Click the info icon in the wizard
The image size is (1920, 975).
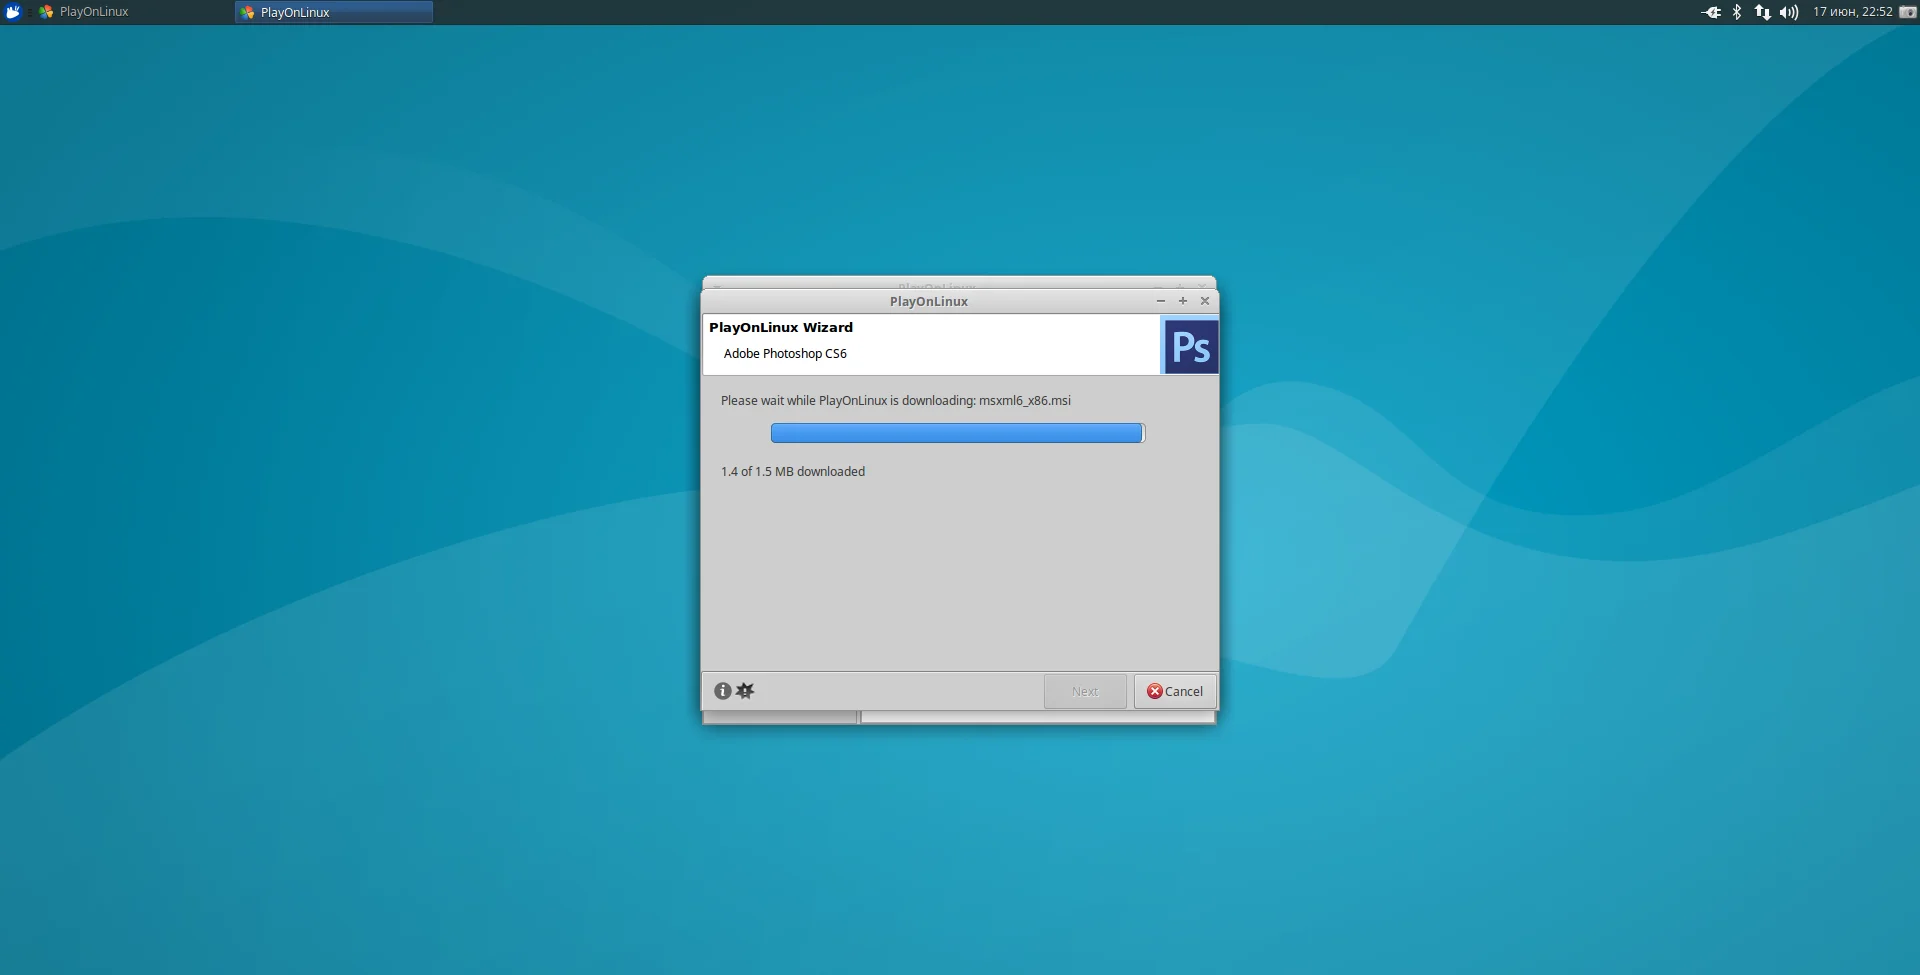pos(722,691)
